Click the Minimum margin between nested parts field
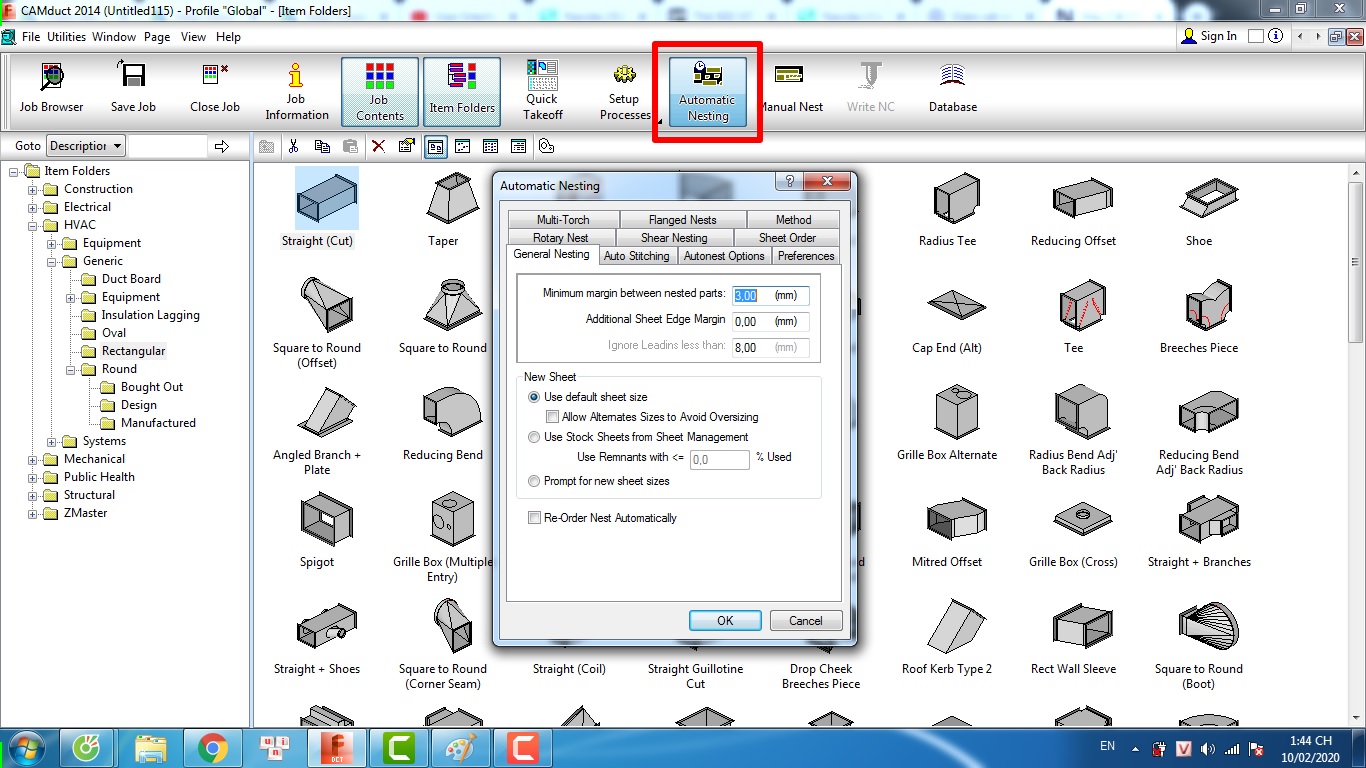The height and width of the screenshot is (768, 1366). pos(770,295)
